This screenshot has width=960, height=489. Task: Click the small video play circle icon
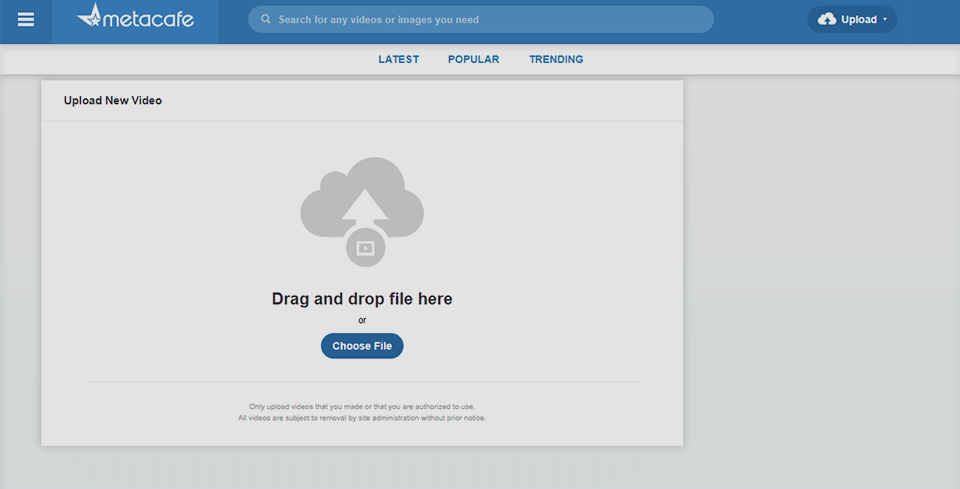(365, 248)
